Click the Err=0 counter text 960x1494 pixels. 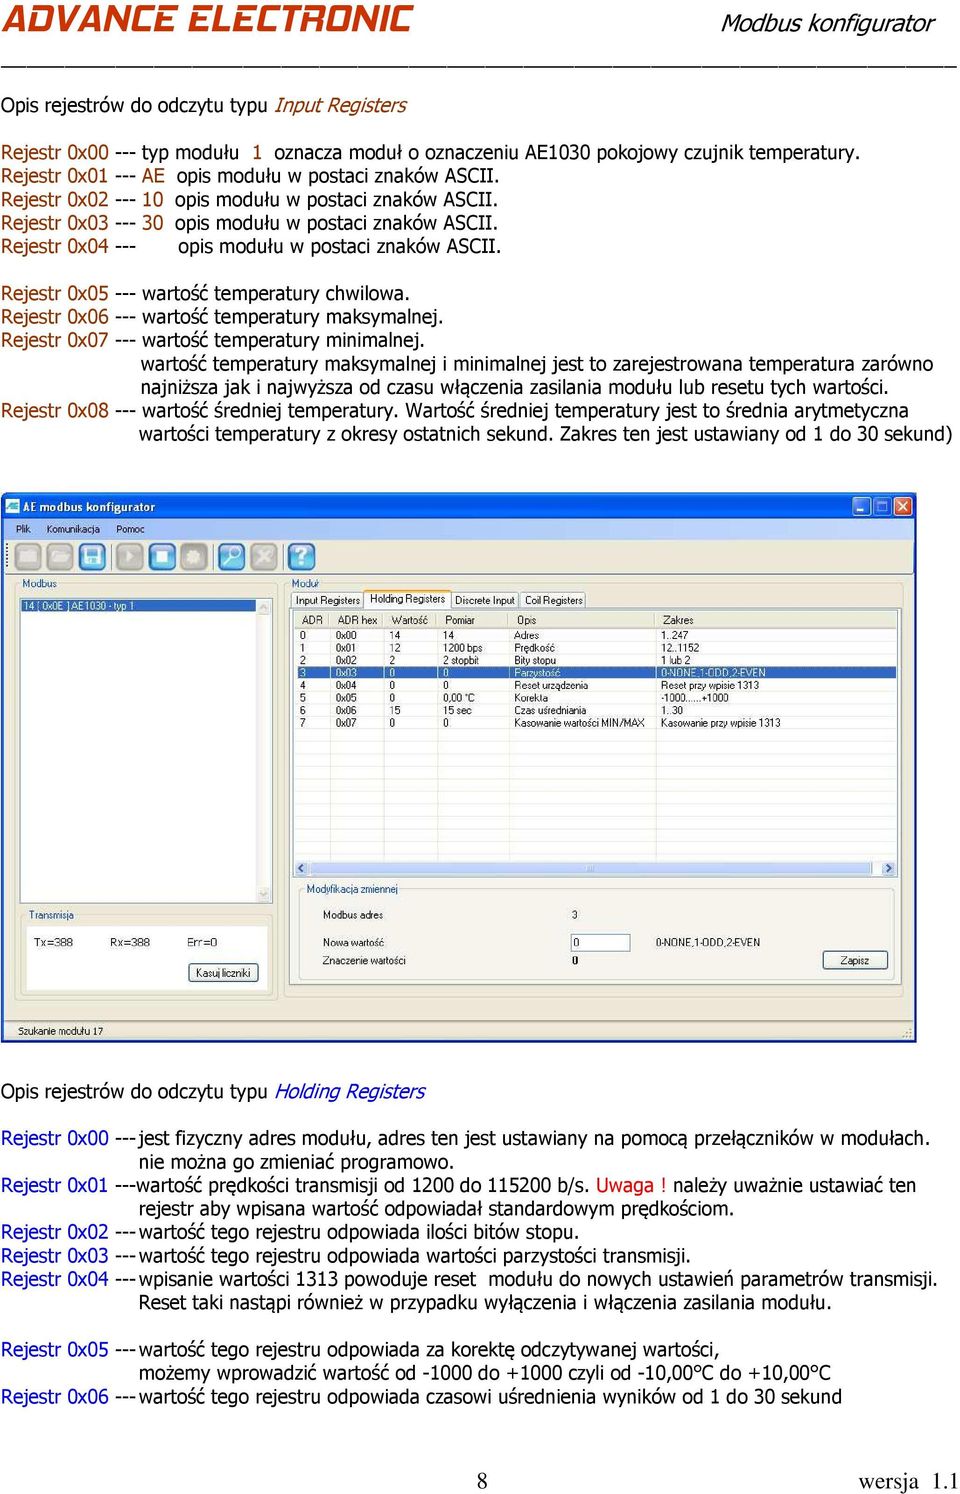tap(202, 942)
